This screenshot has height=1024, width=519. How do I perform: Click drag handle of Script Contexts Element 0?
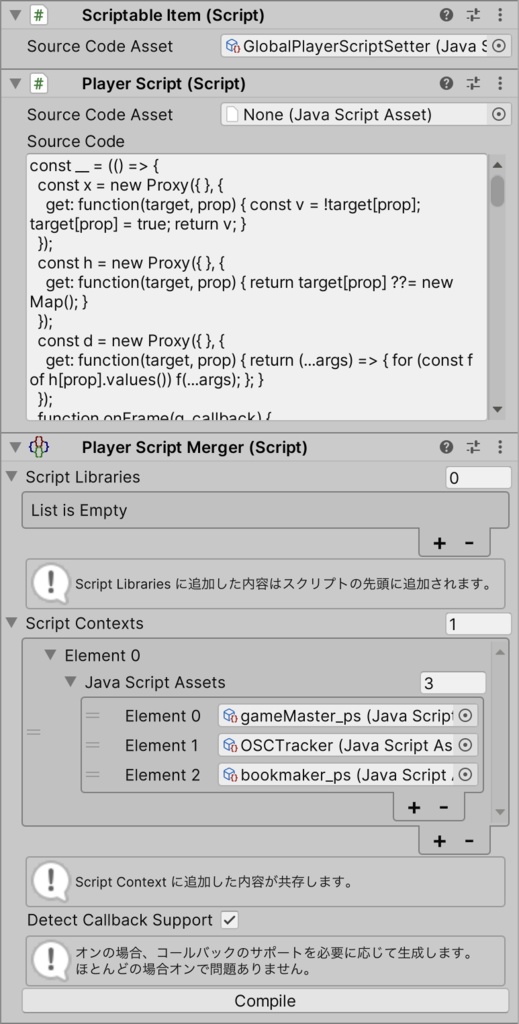[x=33, y=731]
